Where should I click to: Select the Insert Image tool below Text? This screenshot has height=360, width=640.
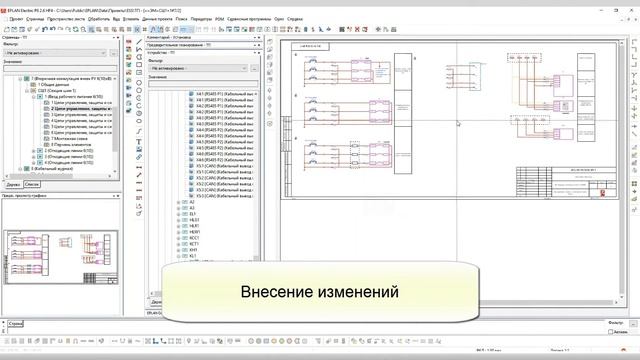pos(139,149)
